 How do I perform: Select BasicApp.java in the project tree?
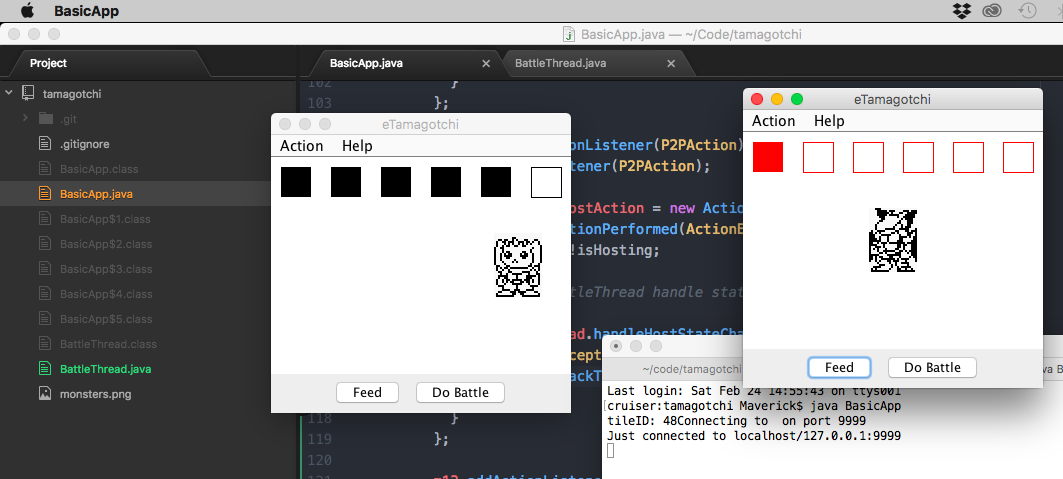tap(96, 194)
